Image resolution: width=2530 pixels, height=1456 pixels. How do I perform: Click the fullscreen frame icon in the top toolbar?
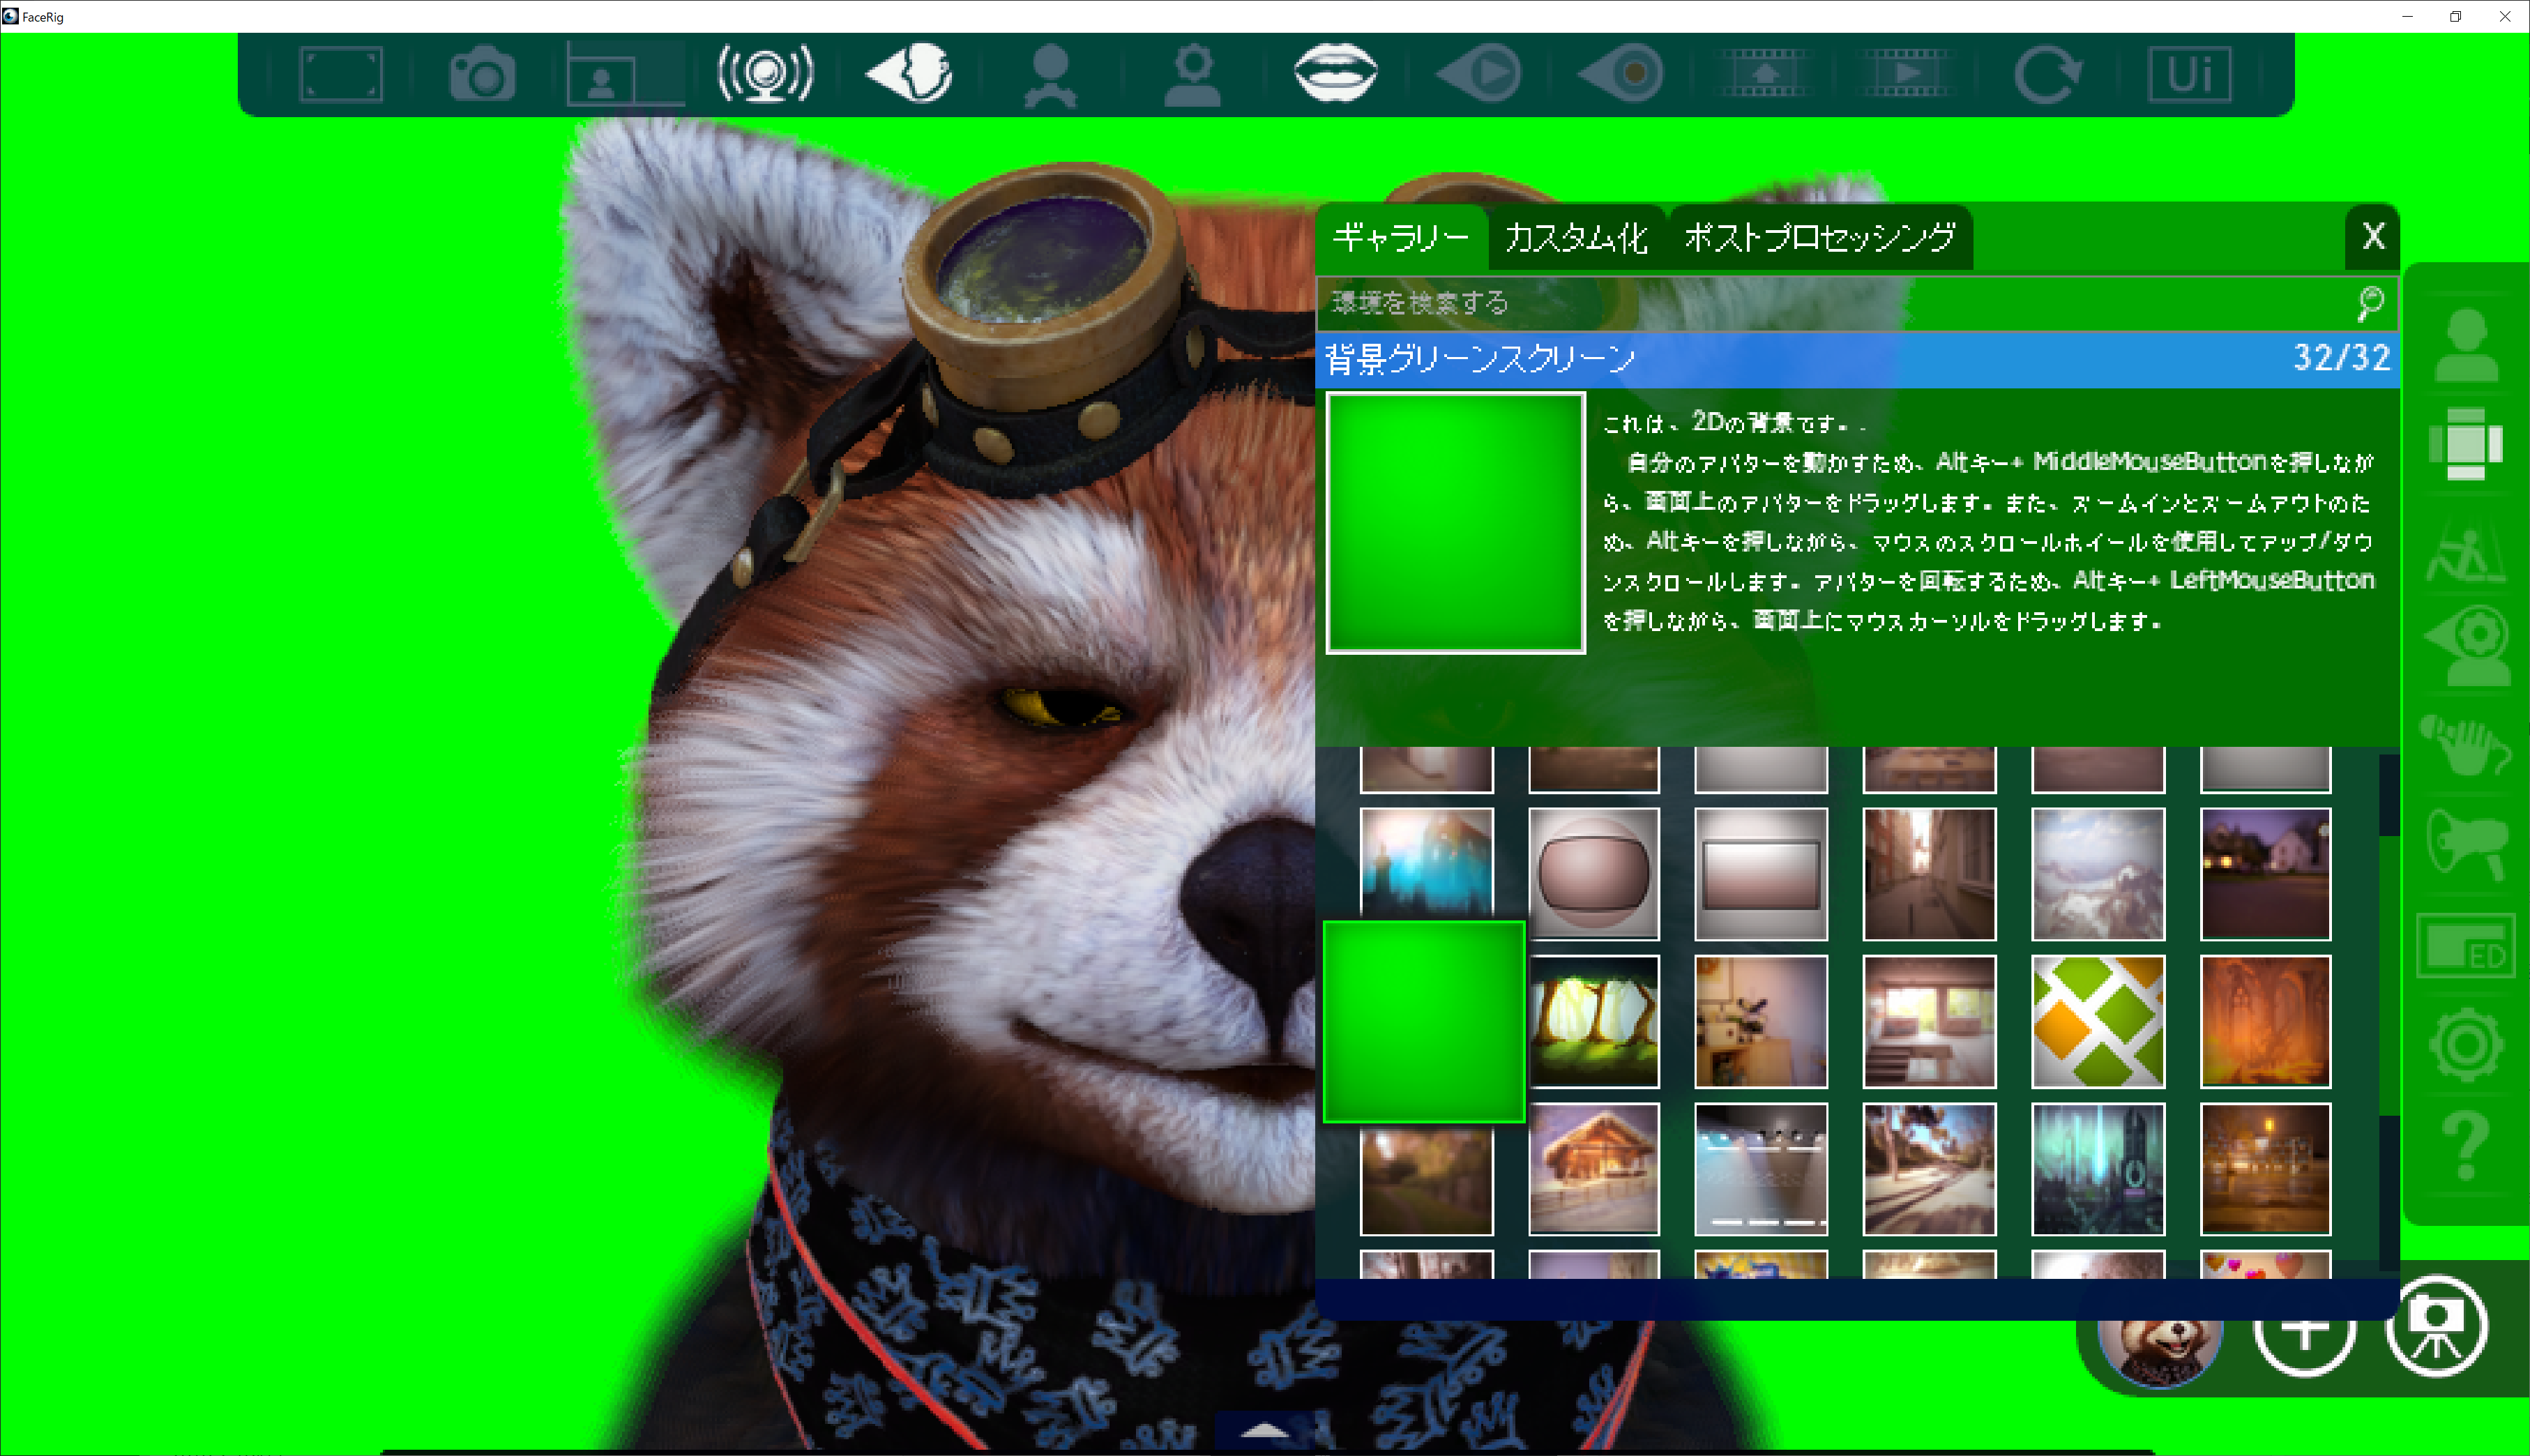coord(341,74)
